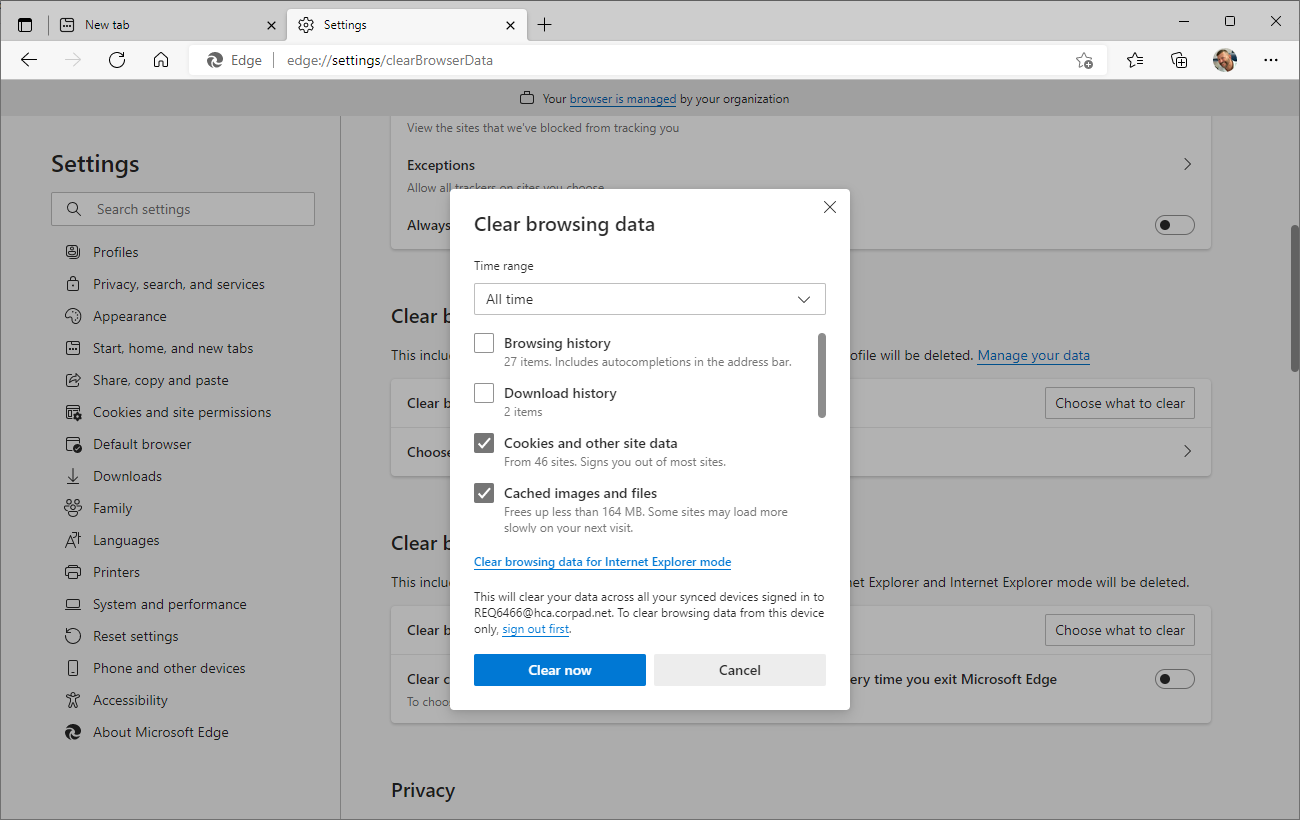Image resolution: width=1300 pixels, height=820 pixels.
Task: Click the sign out first link
Action: tap(535, 629)
